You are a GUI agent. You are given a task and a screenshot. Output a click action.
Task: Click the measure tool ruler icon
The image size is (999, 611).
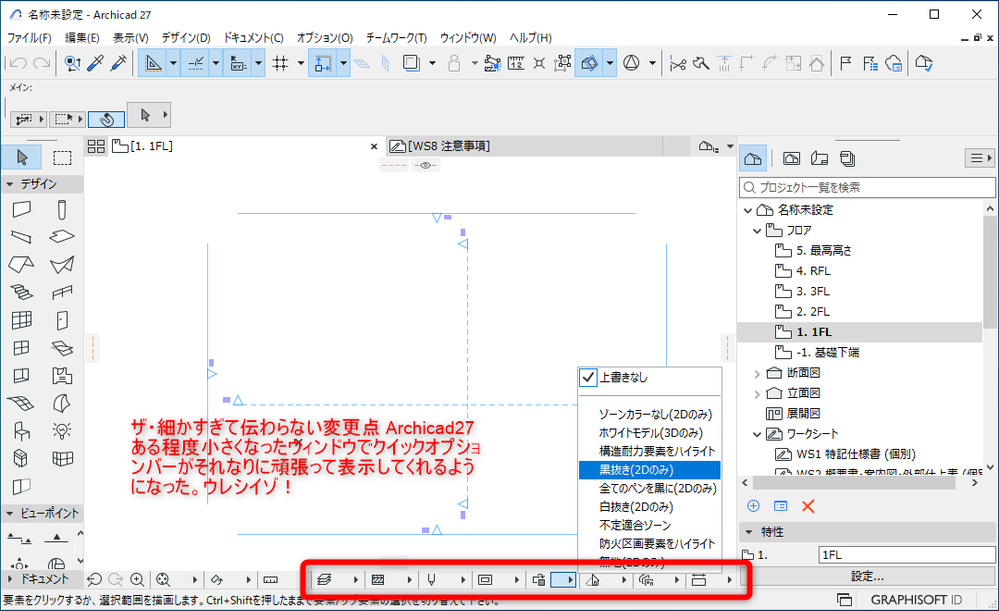516,63
